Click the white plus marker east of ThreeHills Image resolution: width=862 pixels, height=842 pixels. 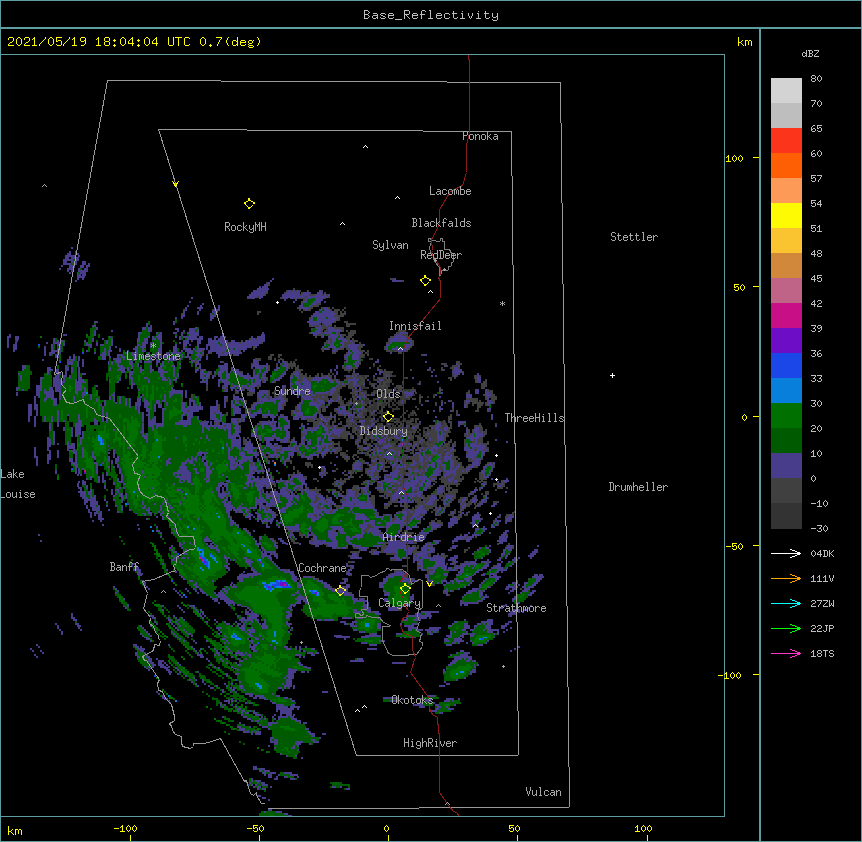(x=612, y=375)
